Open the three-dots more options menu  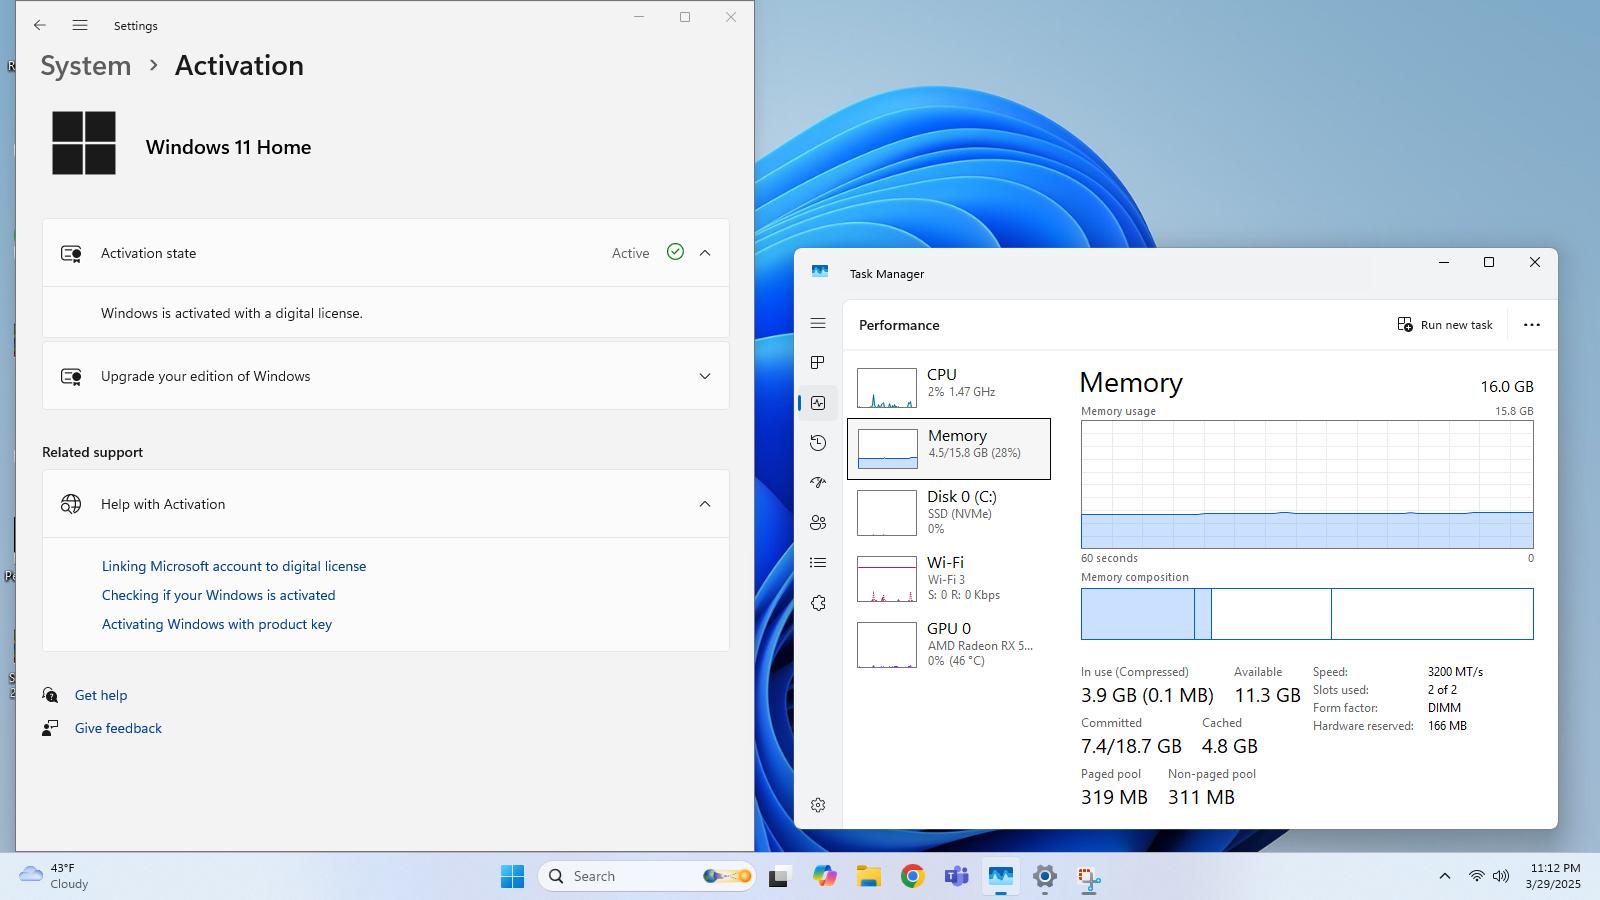pos(1531,325)
